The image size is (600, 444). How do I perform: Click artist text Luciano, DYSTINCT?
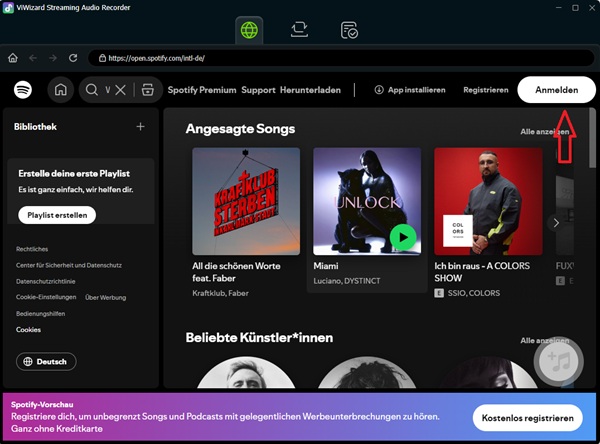[347, 281]
